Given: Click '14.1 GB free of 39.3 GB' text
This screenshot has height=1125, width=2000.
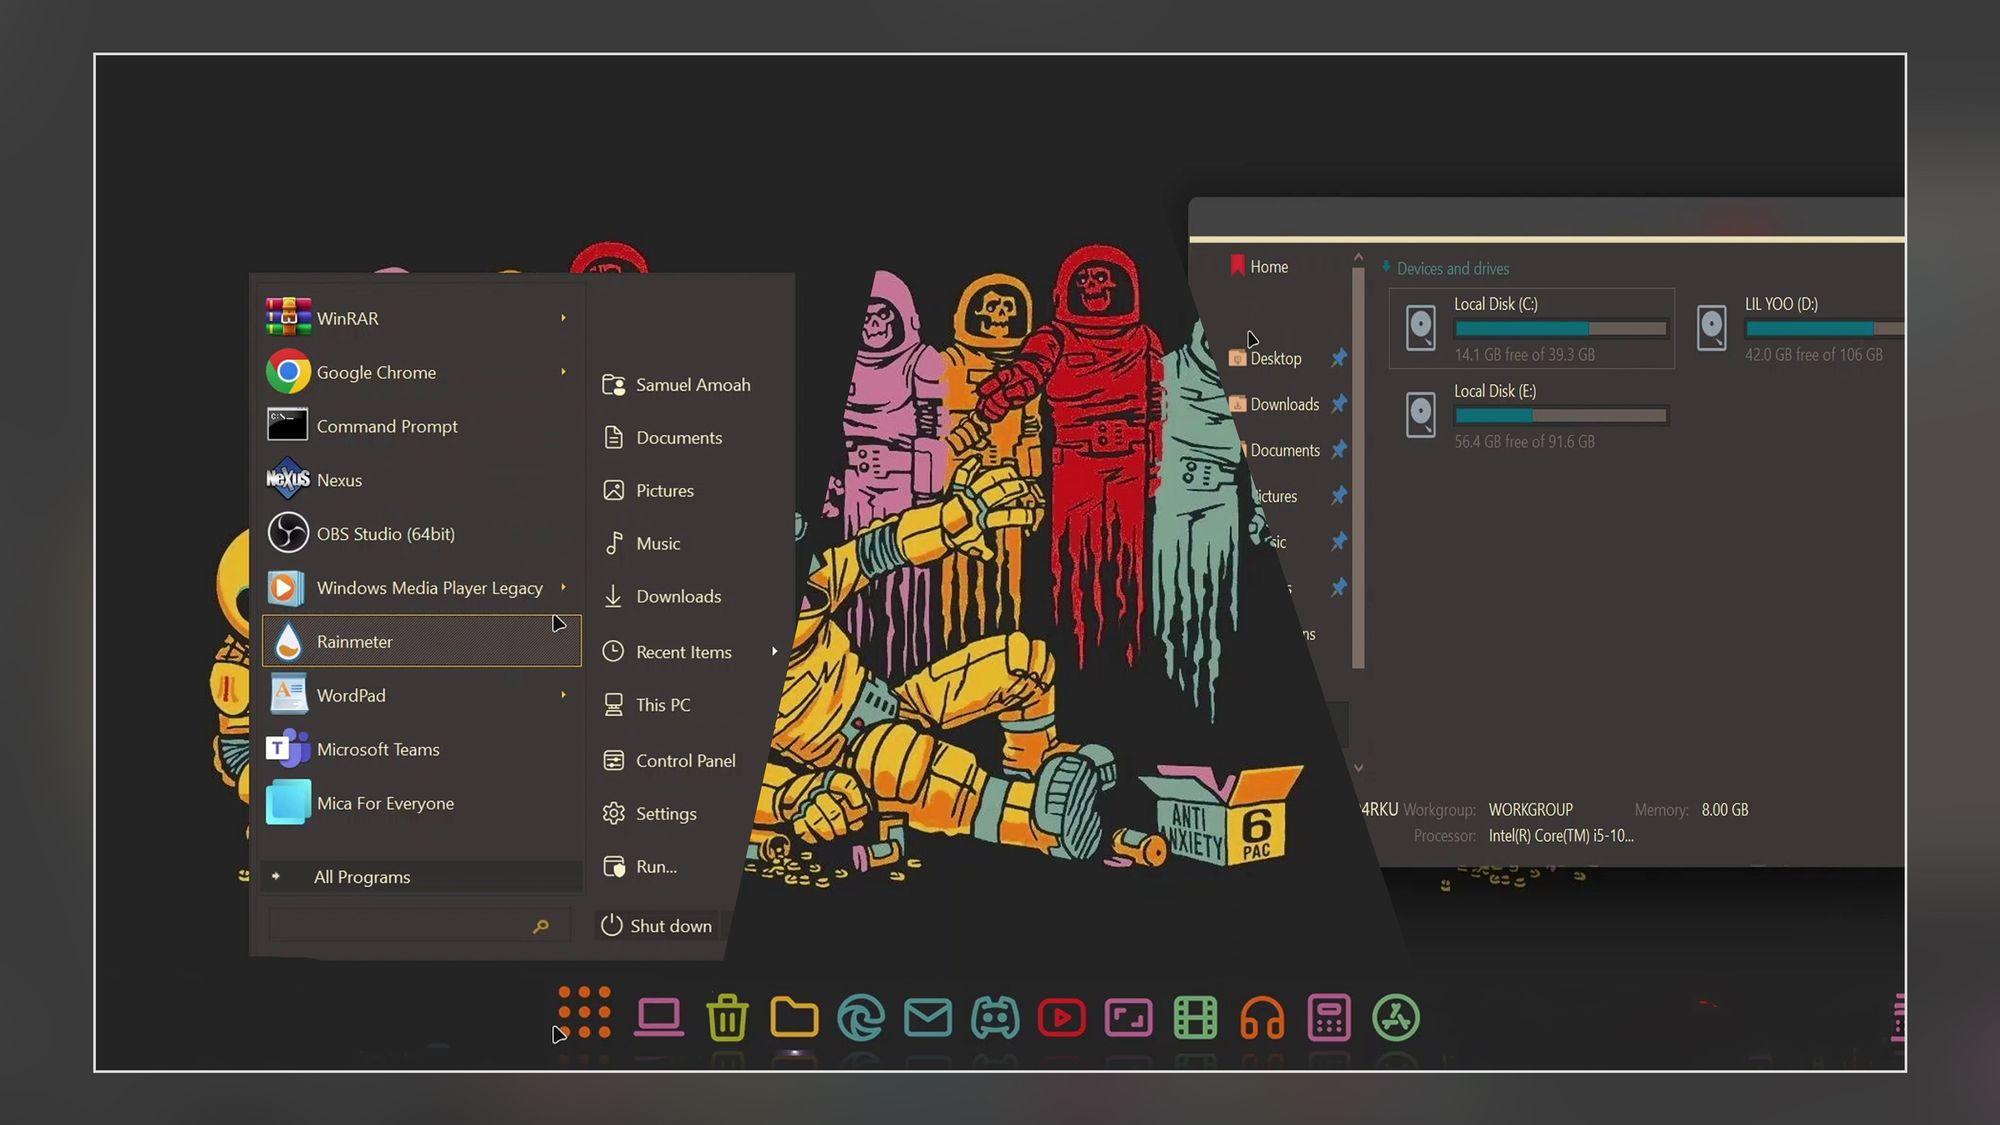Looking at the screenshot, I should (x=1525, y=355).
